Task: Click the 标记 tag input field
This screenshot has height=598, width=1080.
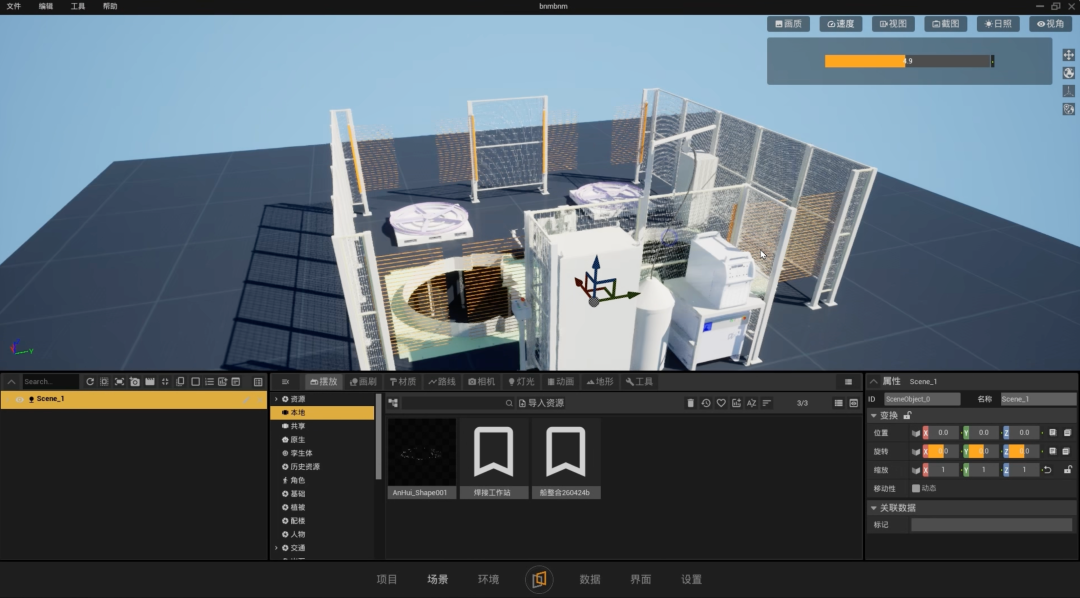Action: (991, 525)
